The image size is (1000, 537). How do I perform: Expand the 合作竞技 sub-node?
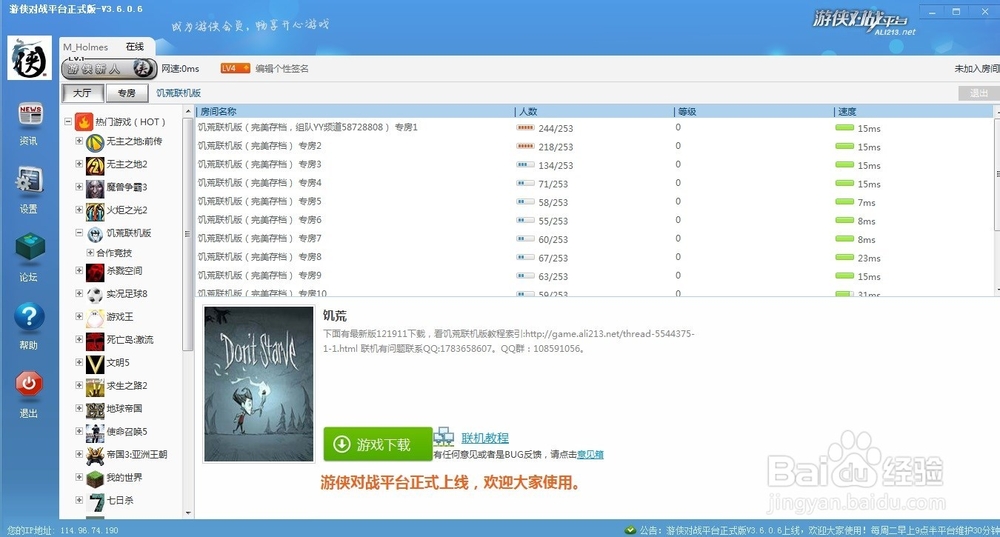click(90, 253)
